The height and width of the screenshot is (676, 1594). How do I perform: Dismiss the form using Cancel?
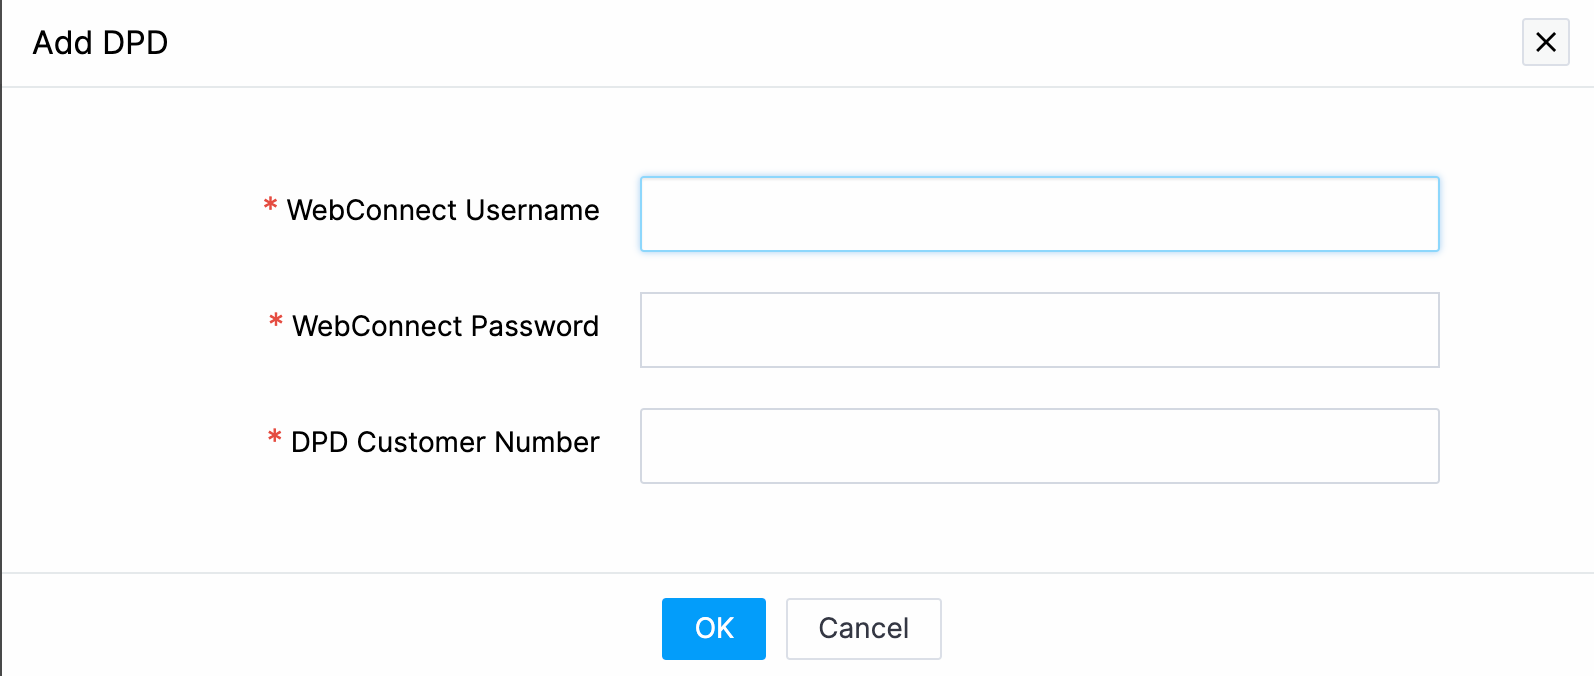tap(863, 628)
